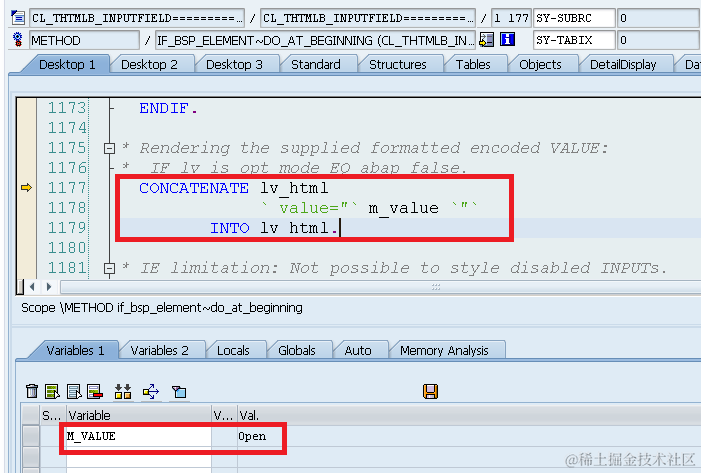
Task: Open the Objects tab
Action: pyautogui.click(x=540, y=65)
